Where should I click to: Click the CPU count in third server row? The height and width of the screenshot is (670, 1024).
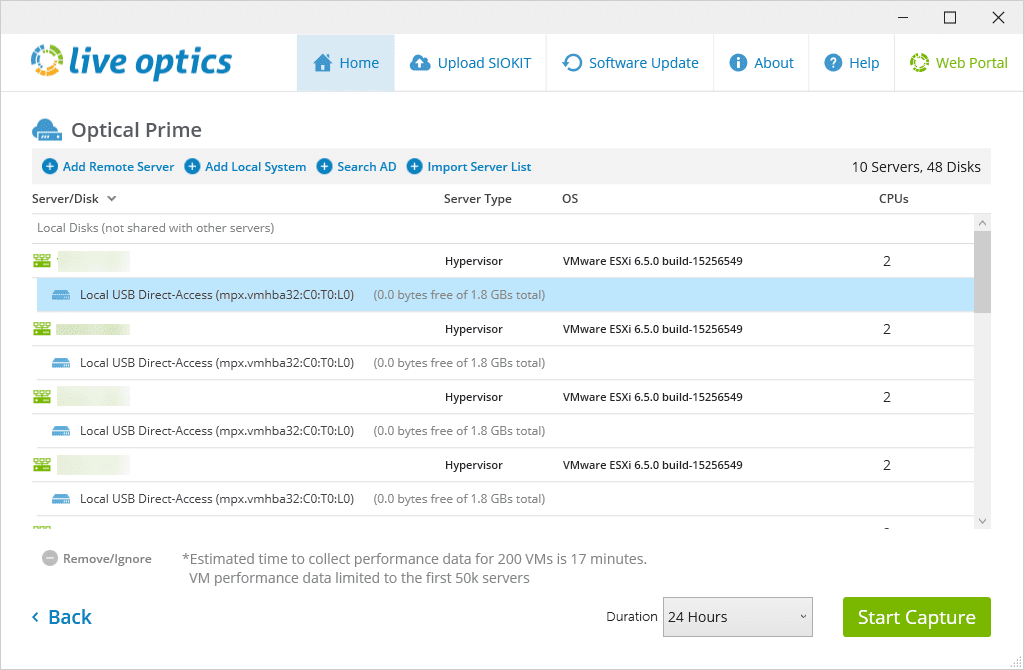click(x=887, y=397)
